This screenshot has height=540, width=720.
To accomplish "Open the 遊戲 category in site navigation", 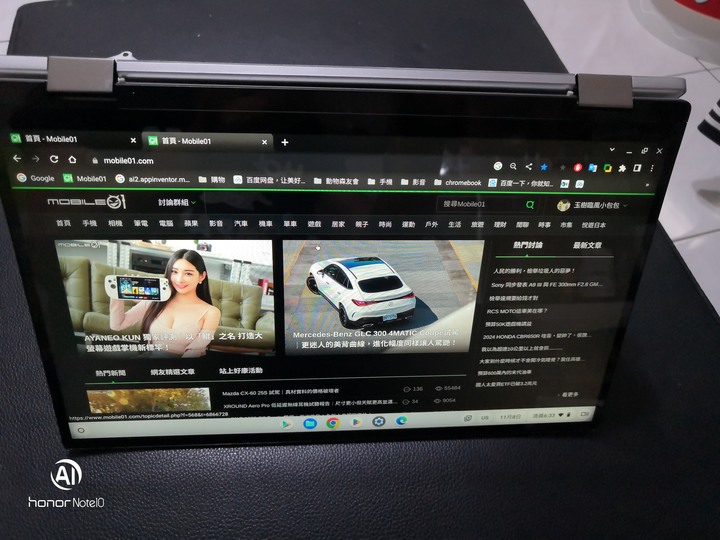I will [x=314, y=224].
